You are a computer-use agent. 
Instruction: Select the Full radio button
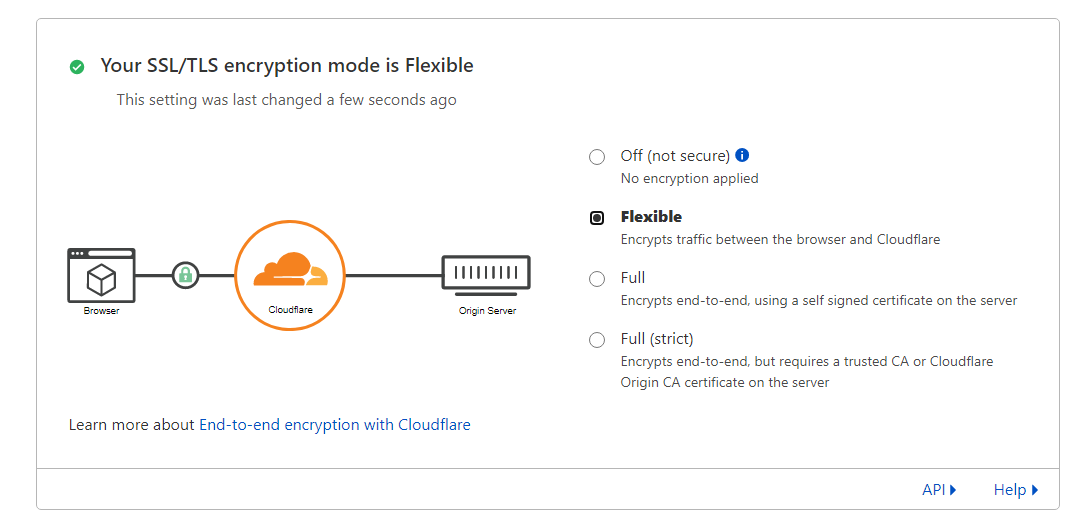click(x=597, y=279)
